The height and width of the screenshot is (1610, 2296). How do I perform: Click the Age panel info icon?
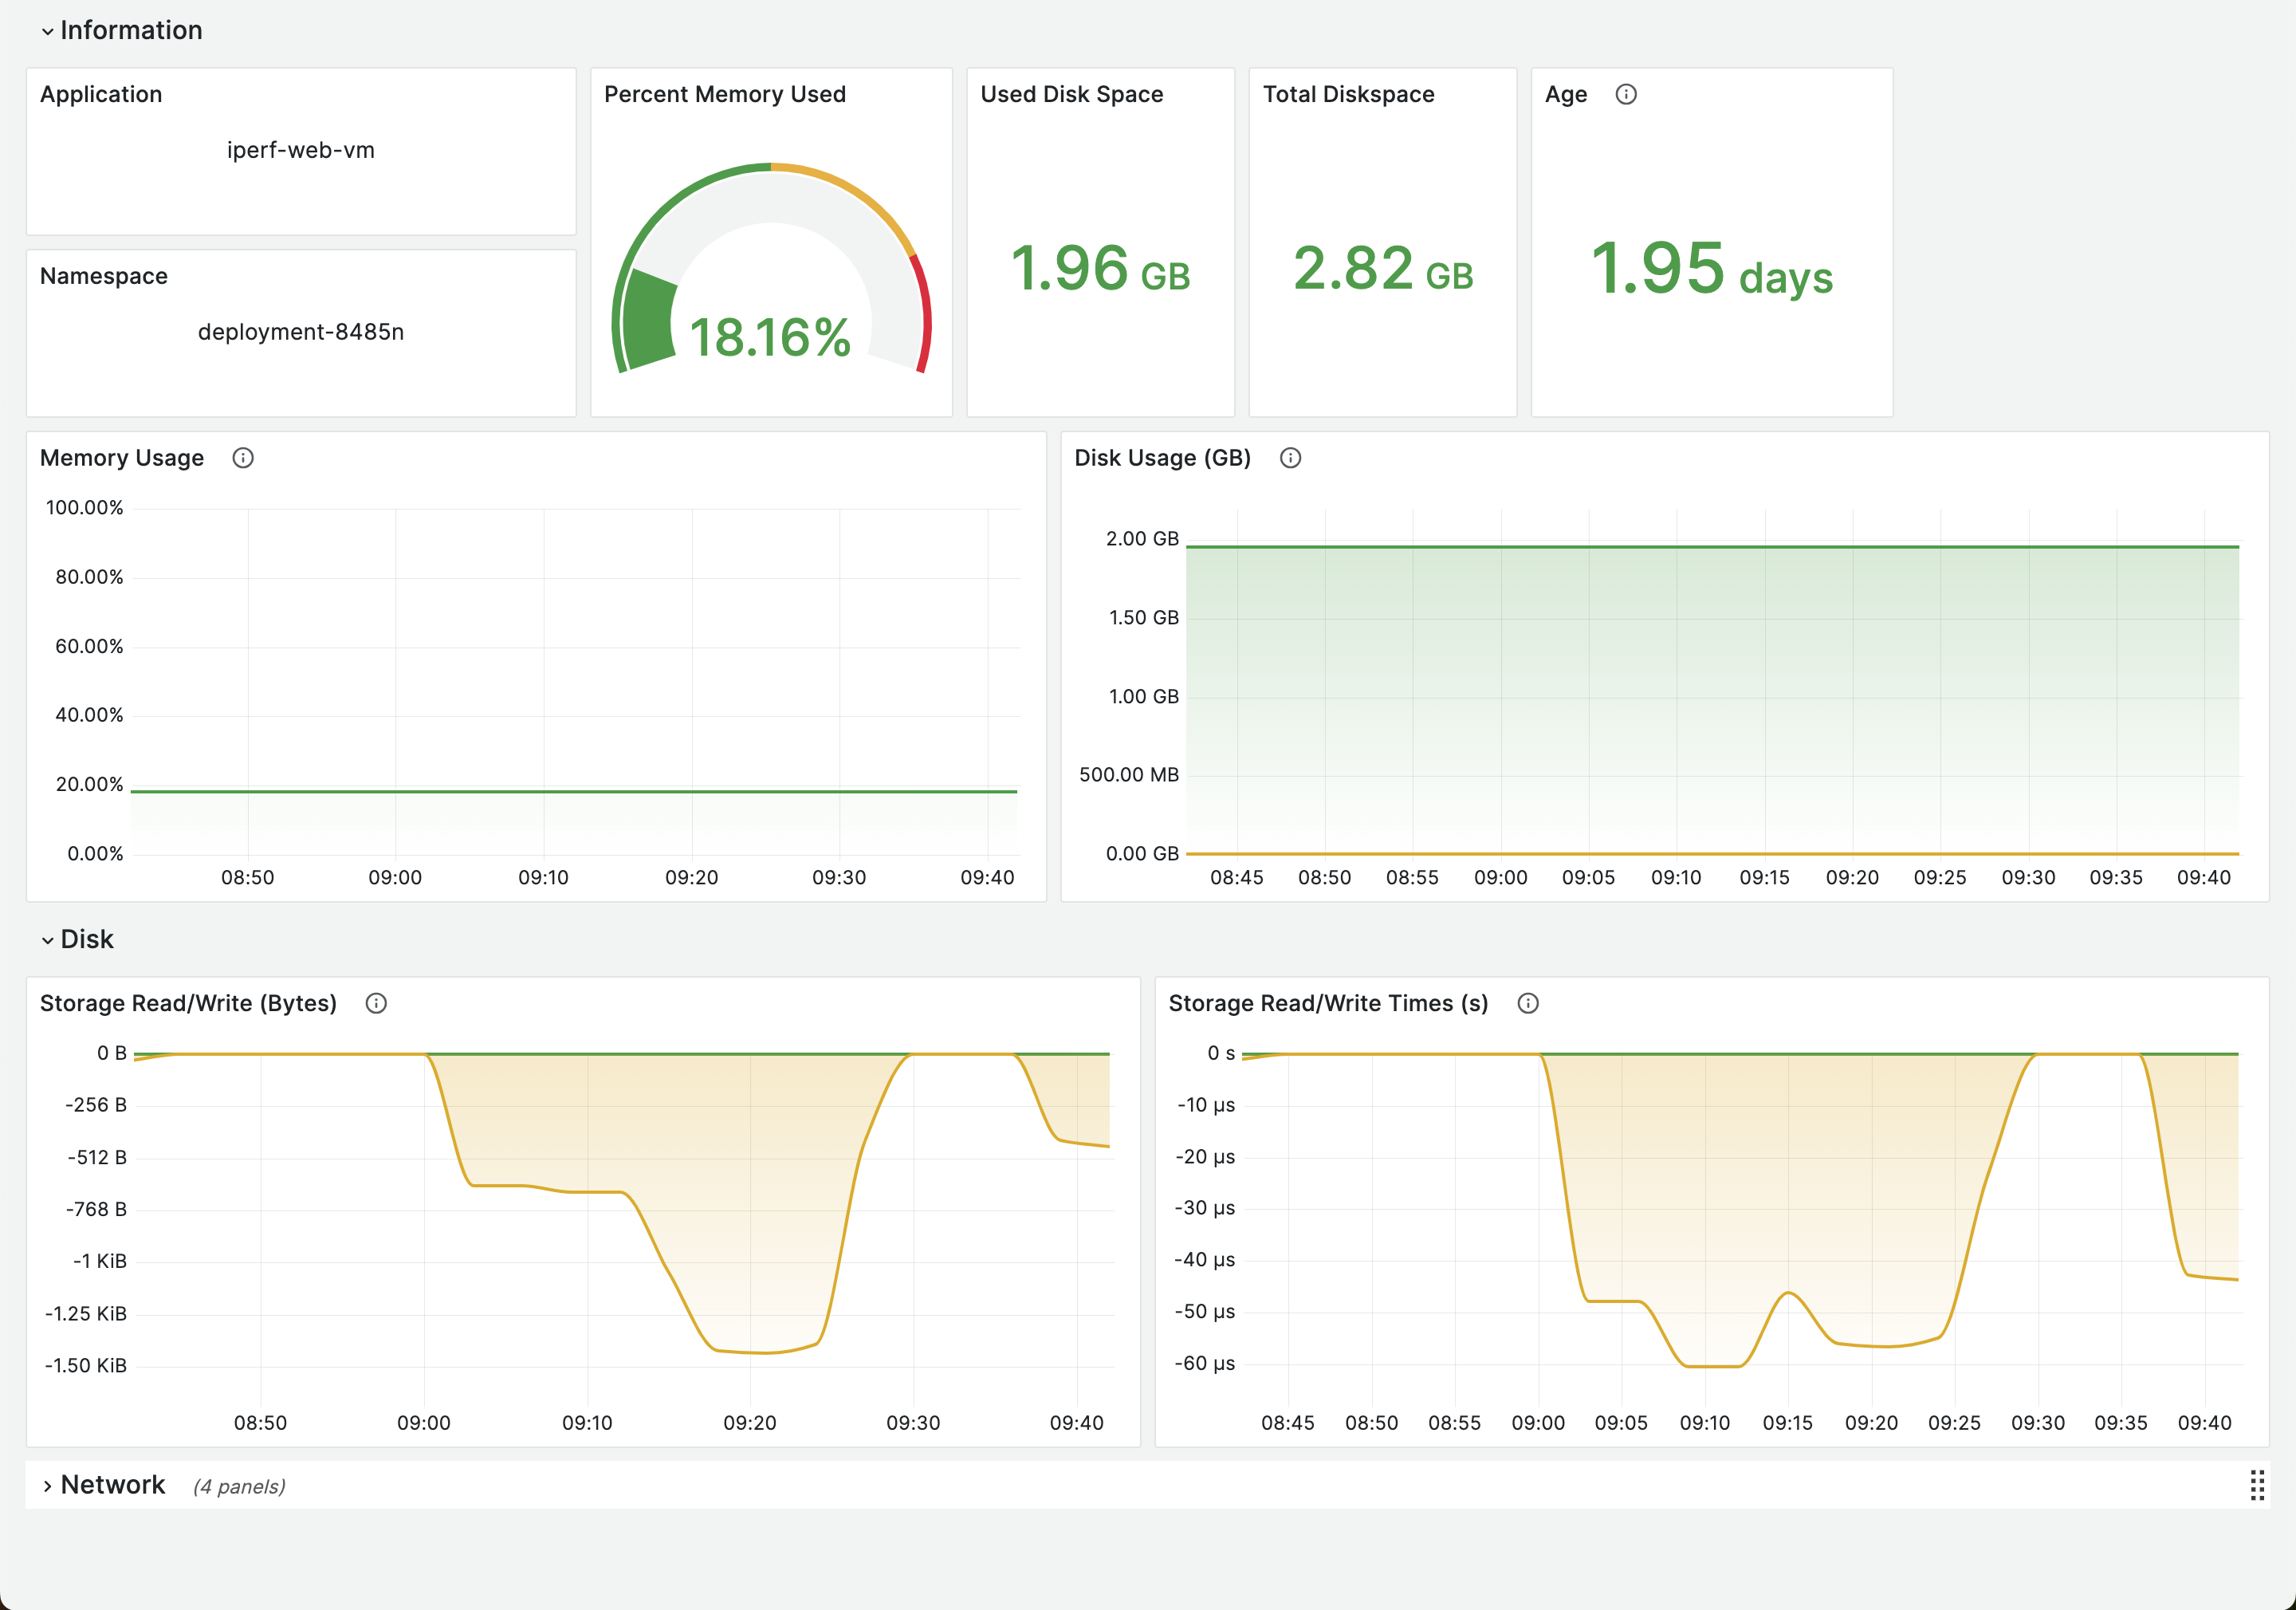(x=1626, y=94)
